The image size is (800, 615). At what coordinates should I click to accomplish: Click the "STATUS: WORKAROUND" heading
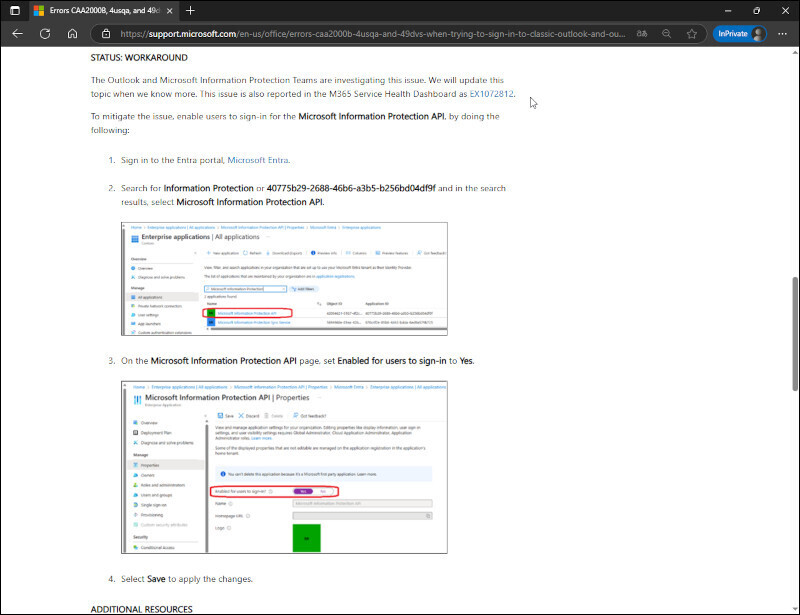click(x=139, y=58)
